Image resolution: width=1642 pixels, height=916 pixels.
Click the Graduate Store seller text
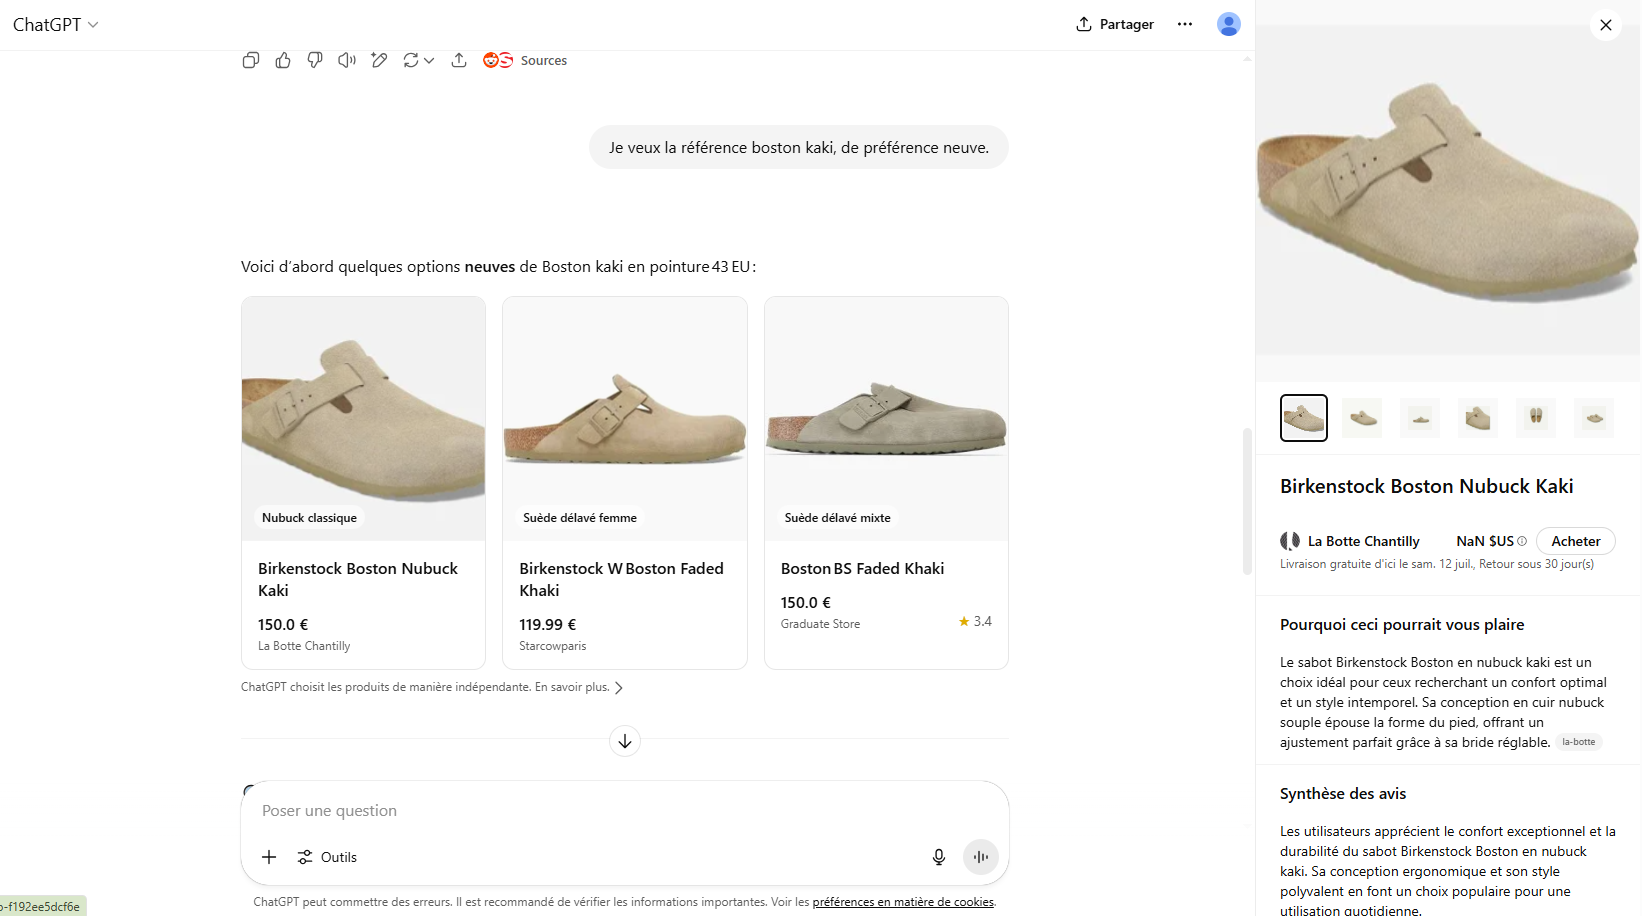820,624
